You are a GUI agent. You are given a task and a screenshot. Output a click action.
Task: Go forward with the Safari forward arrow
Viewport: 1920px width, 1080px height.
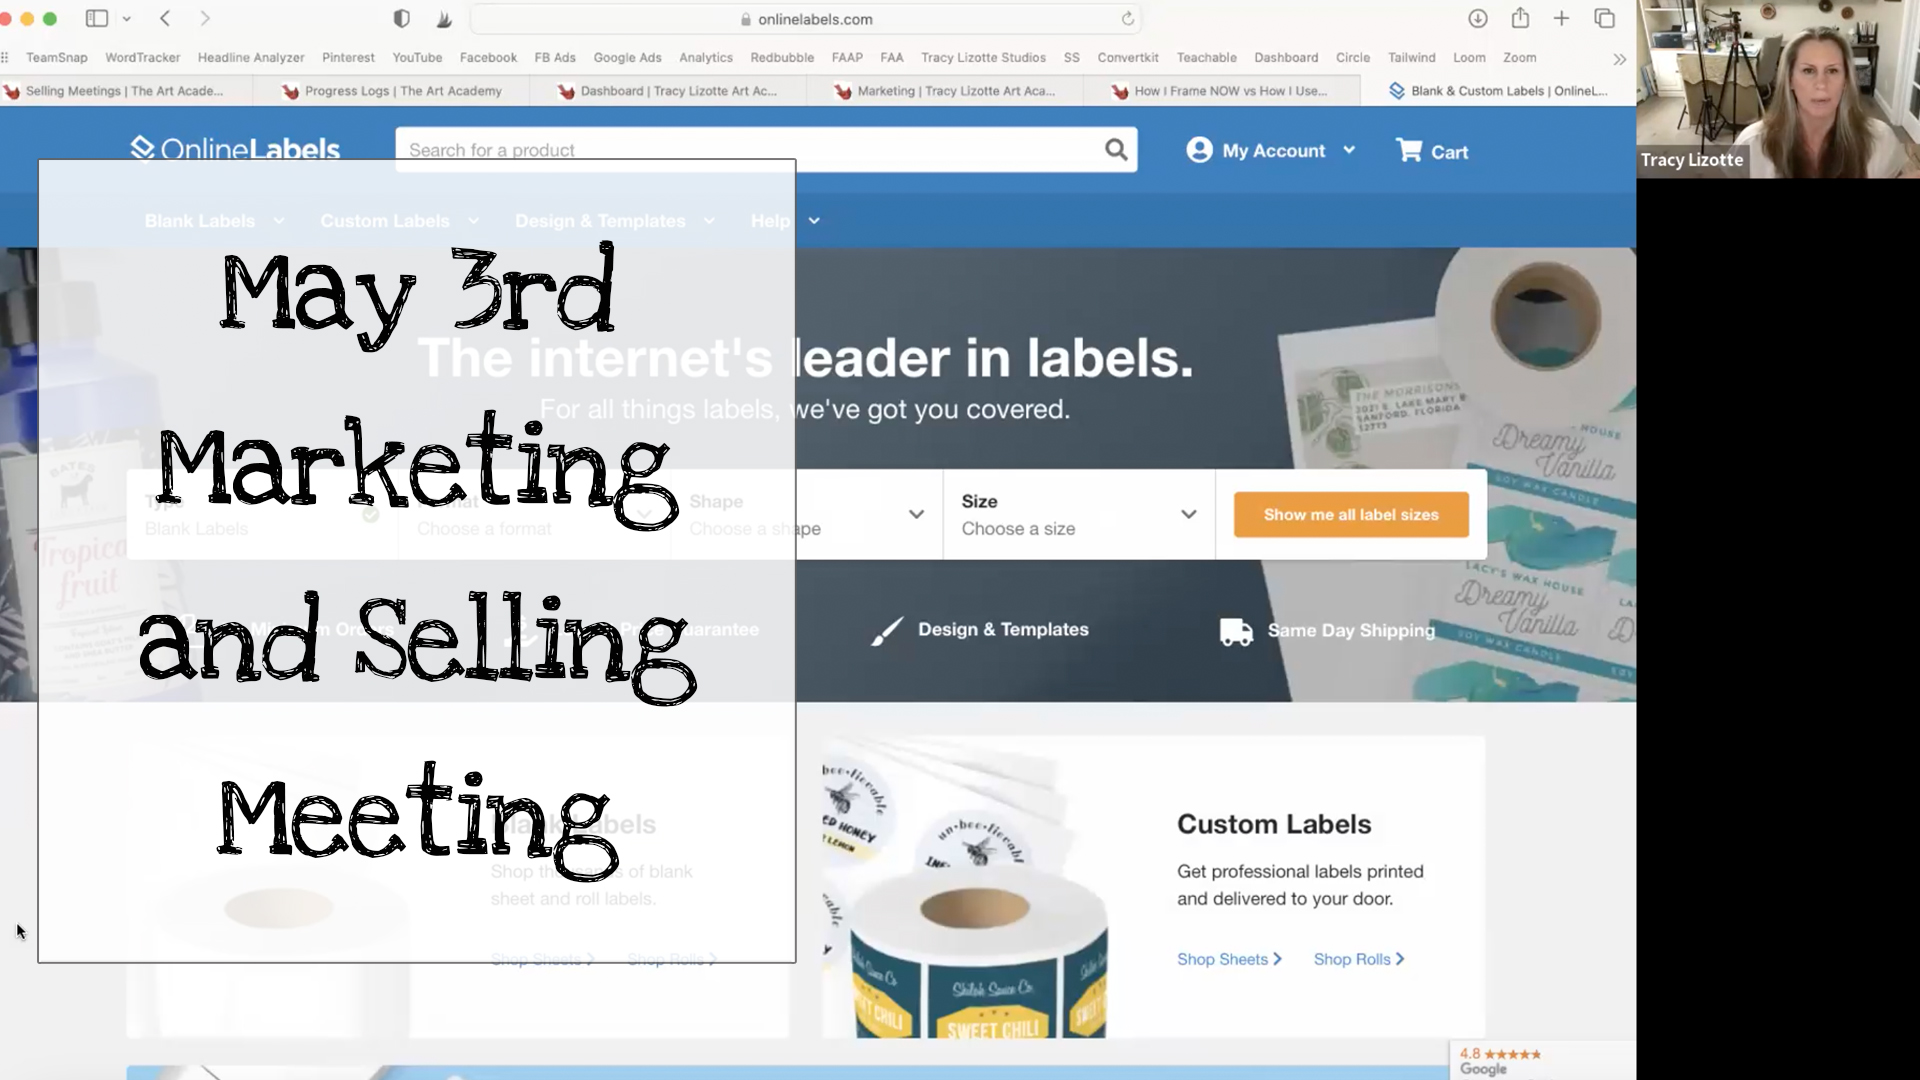coord(205,18)
